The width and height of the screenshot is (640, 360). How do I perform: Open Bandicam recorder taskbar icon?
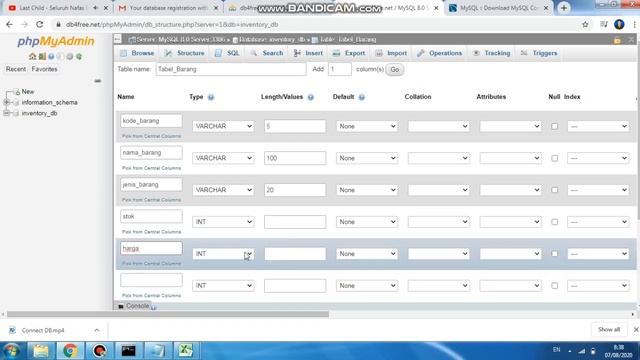[99, 351]
